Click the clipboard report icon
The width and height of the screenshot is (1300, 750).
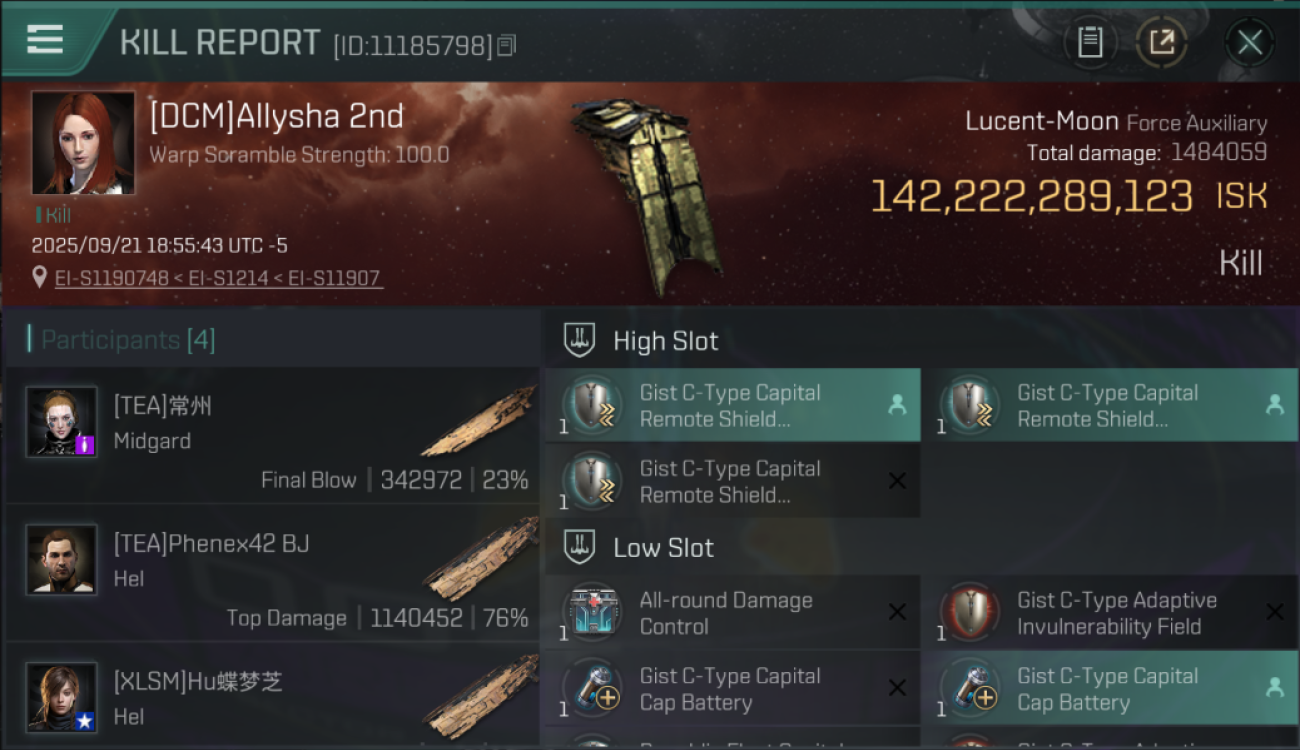pyautogui.click(x=1090, y=43)
